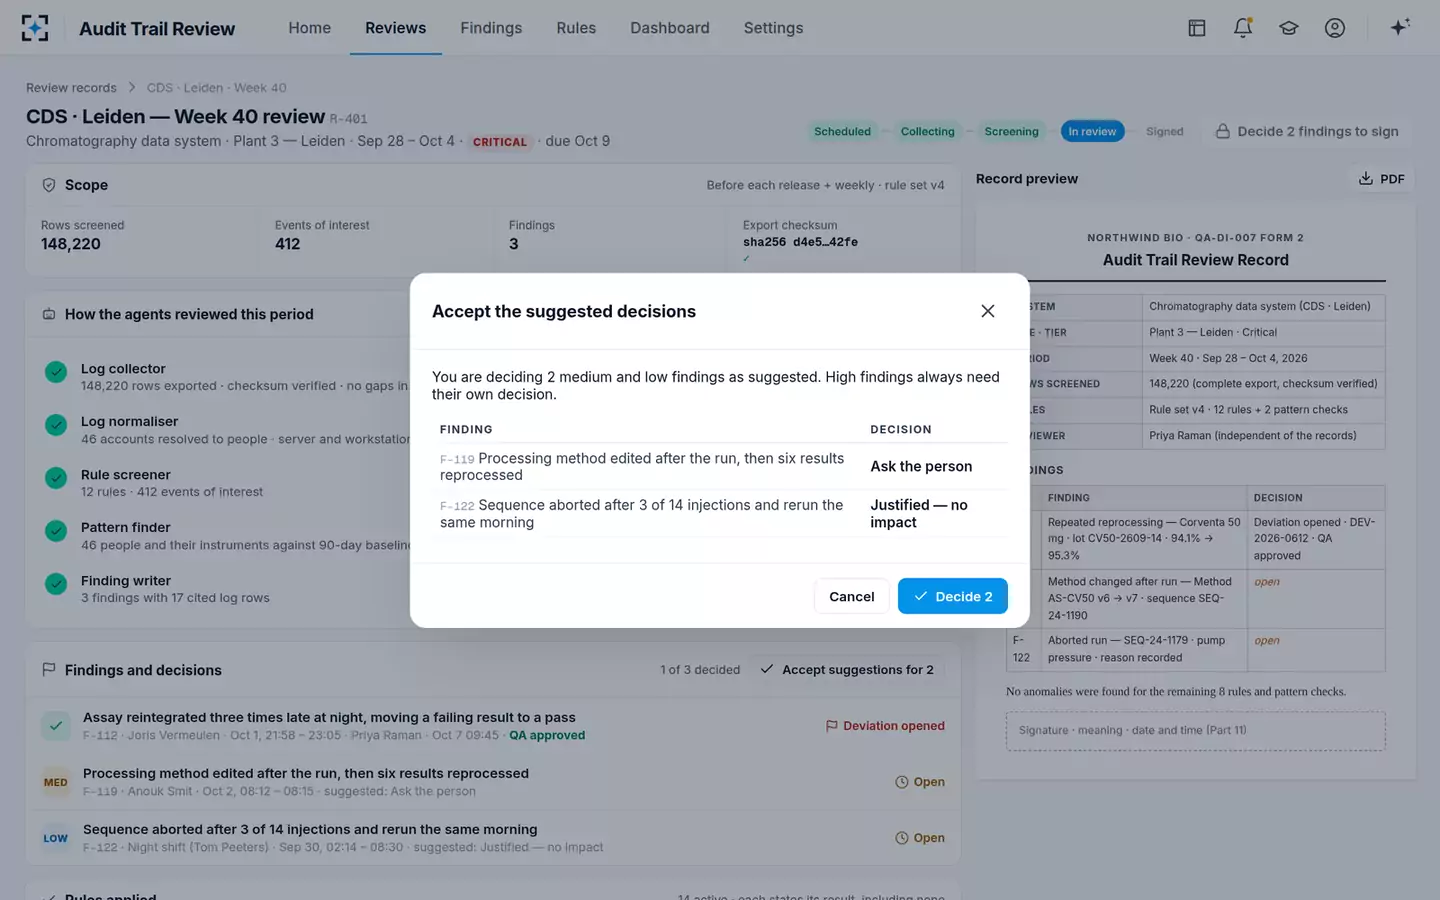Click the Rows screened value 148,220
The image size is (1440, 900).
[x=71, y=244]
